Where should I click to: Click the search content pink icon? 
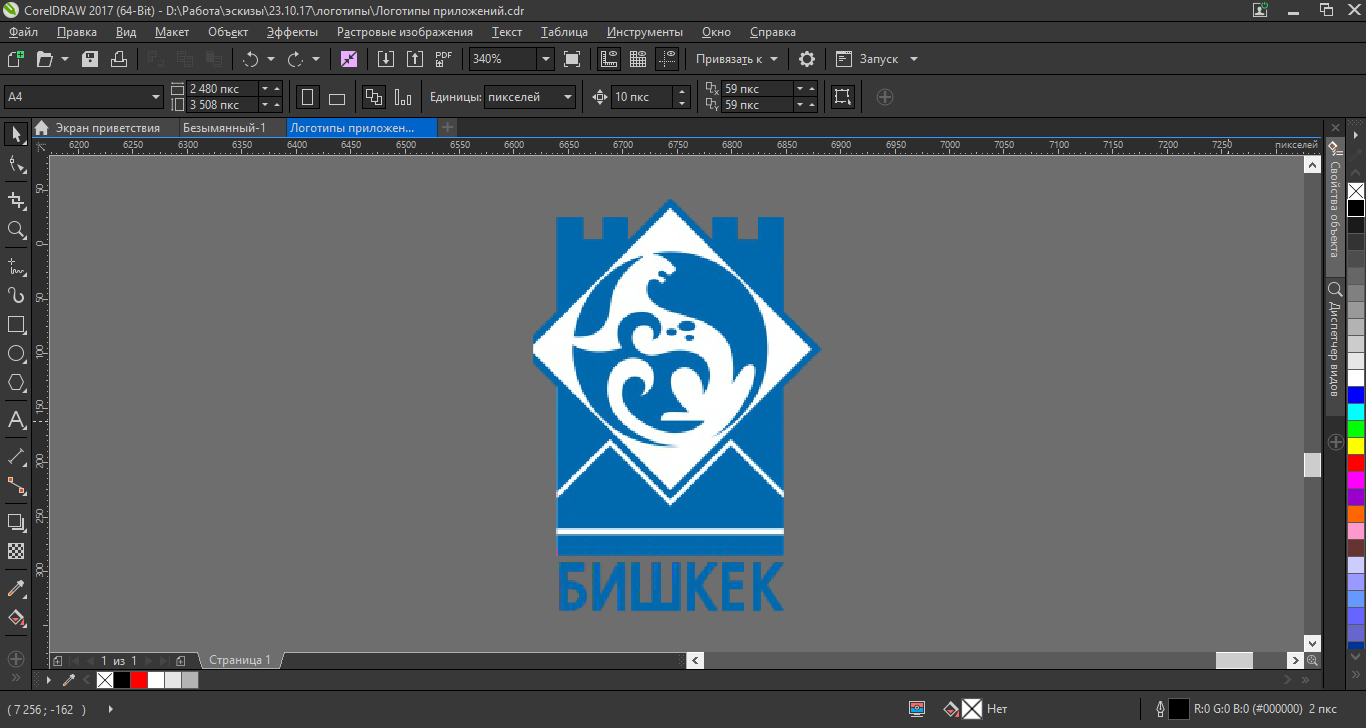coord(349,59)
